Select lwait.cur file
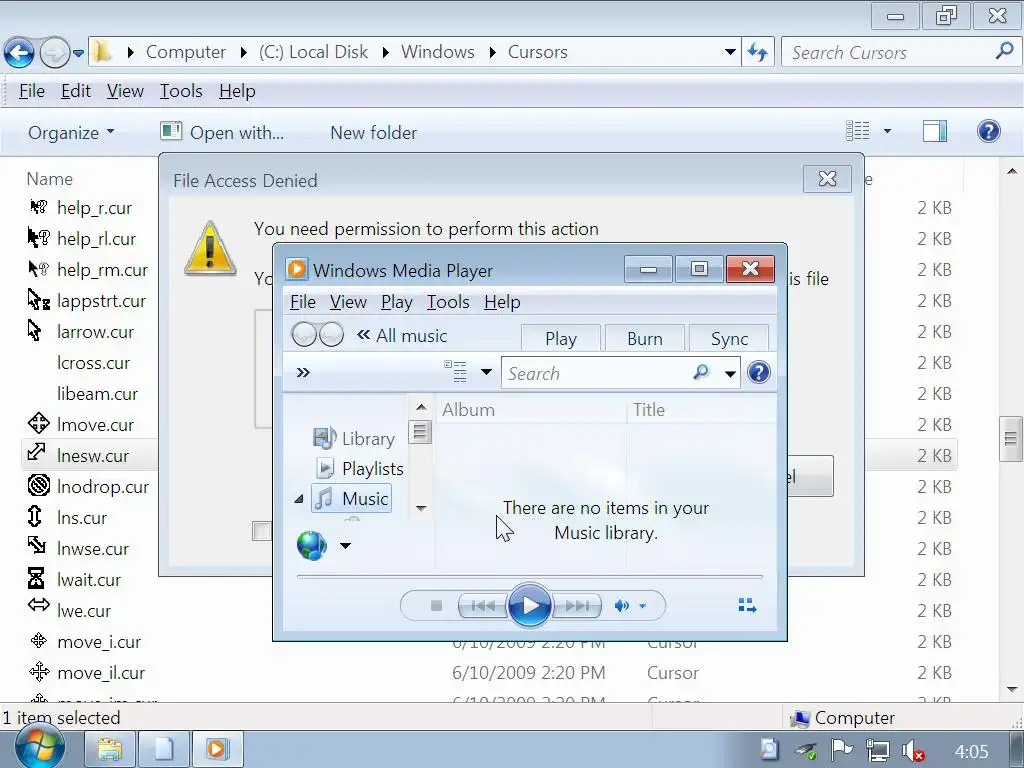Image resolution: width=1024 pixels, height=768 pixels. tap(89, 580)
